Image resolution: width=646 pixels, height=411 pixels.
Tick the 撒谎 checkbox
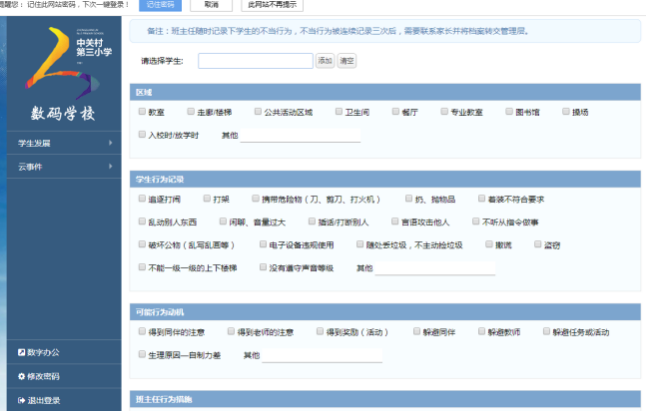click(x=489, y=244)
